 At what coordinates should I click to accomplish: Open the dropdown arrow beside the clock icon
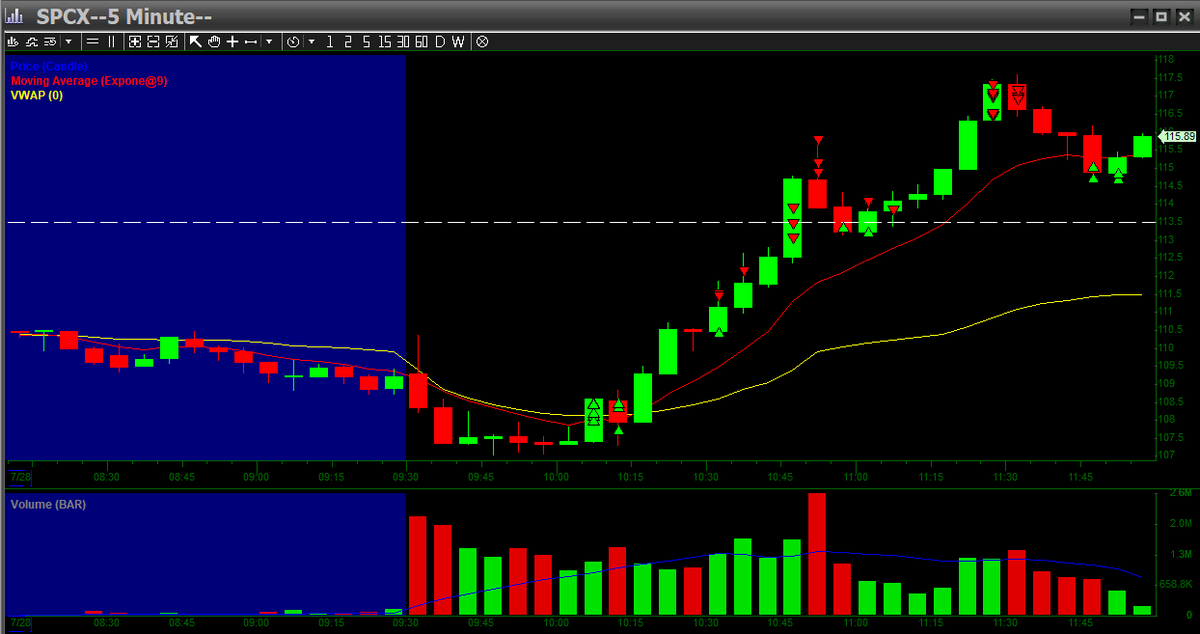click(x=312, y=41)
